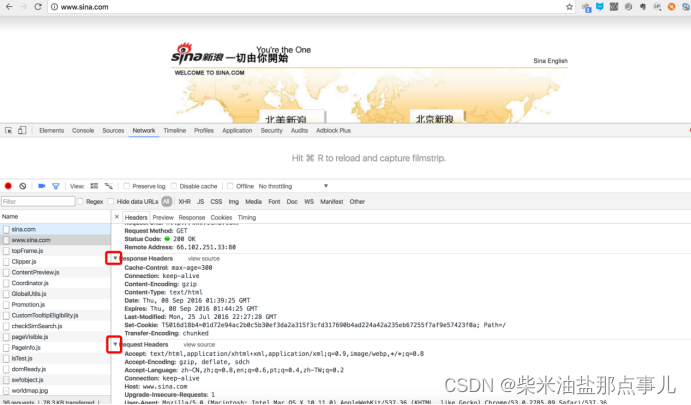The height and width of the screenshot is (405, 691).
Task: Switch to the Response sub-tab
Action: (x=192, y=217)
